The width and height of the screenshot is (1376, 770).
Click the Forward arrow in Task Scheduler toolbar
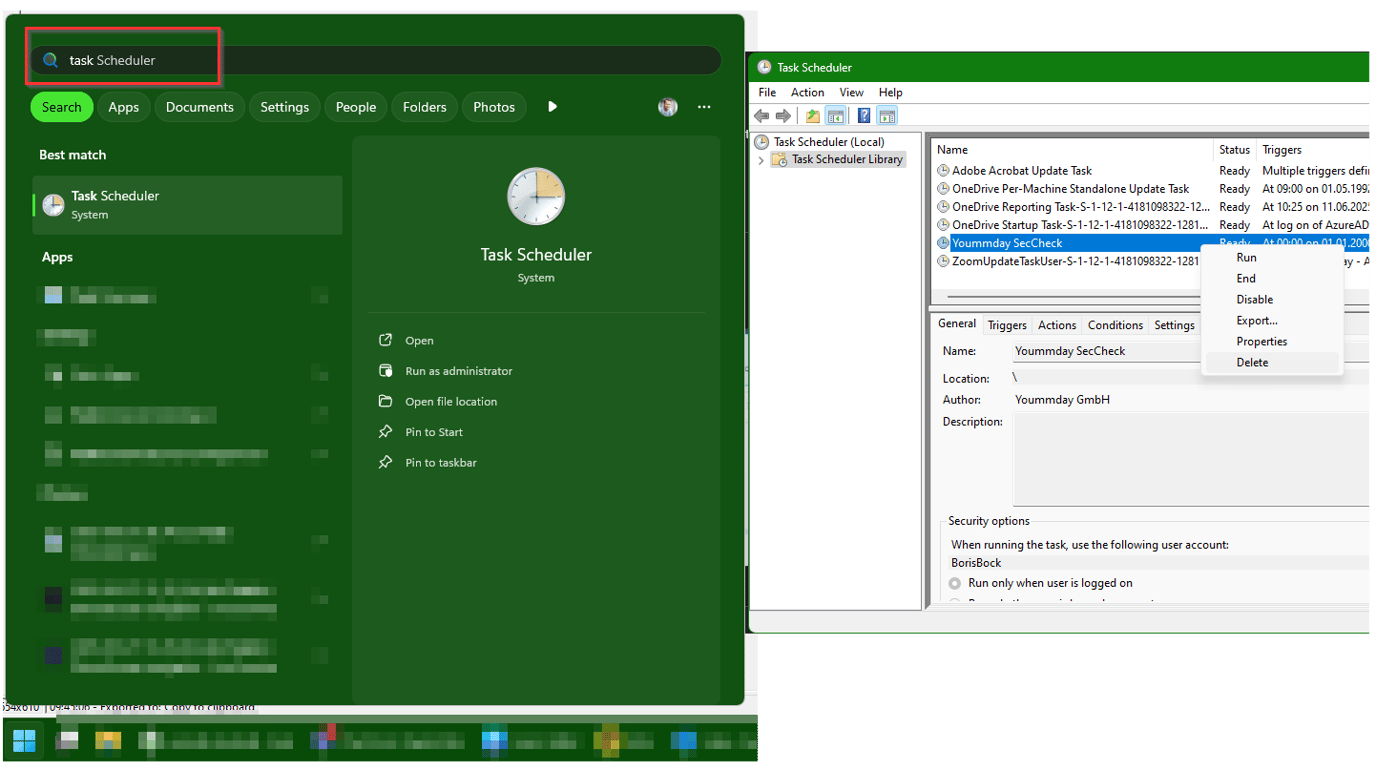(x=783, y=116)
